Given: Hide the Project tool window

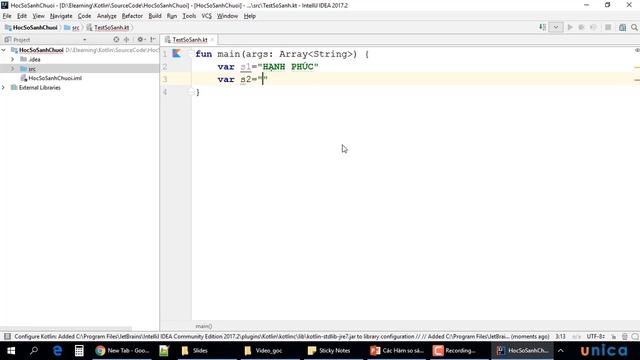Looking at the screenshot, I should click(153, 40).
